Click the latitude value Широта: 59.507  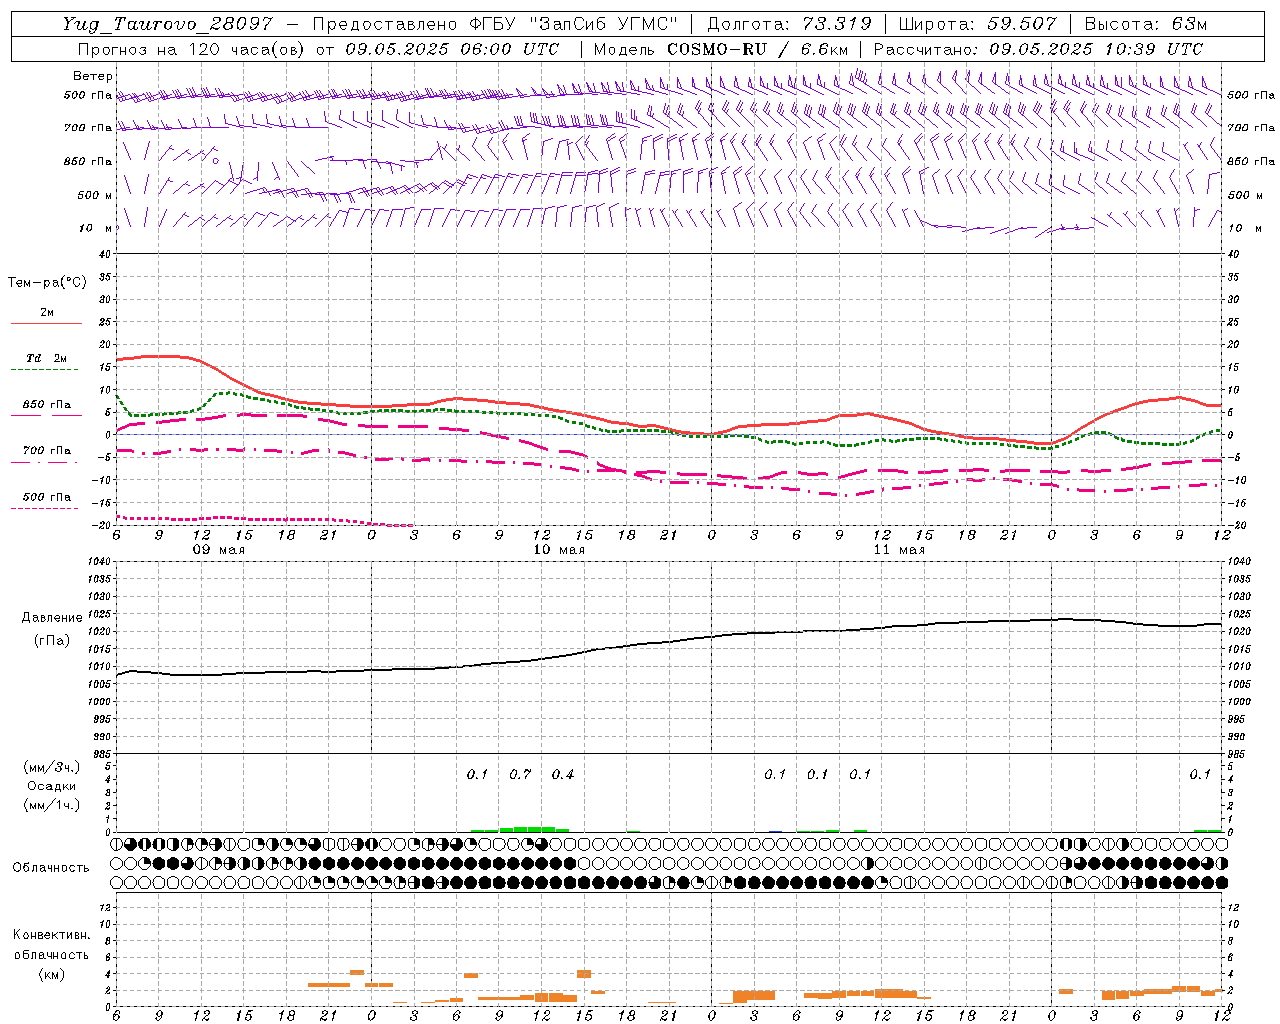pos(978,24)
